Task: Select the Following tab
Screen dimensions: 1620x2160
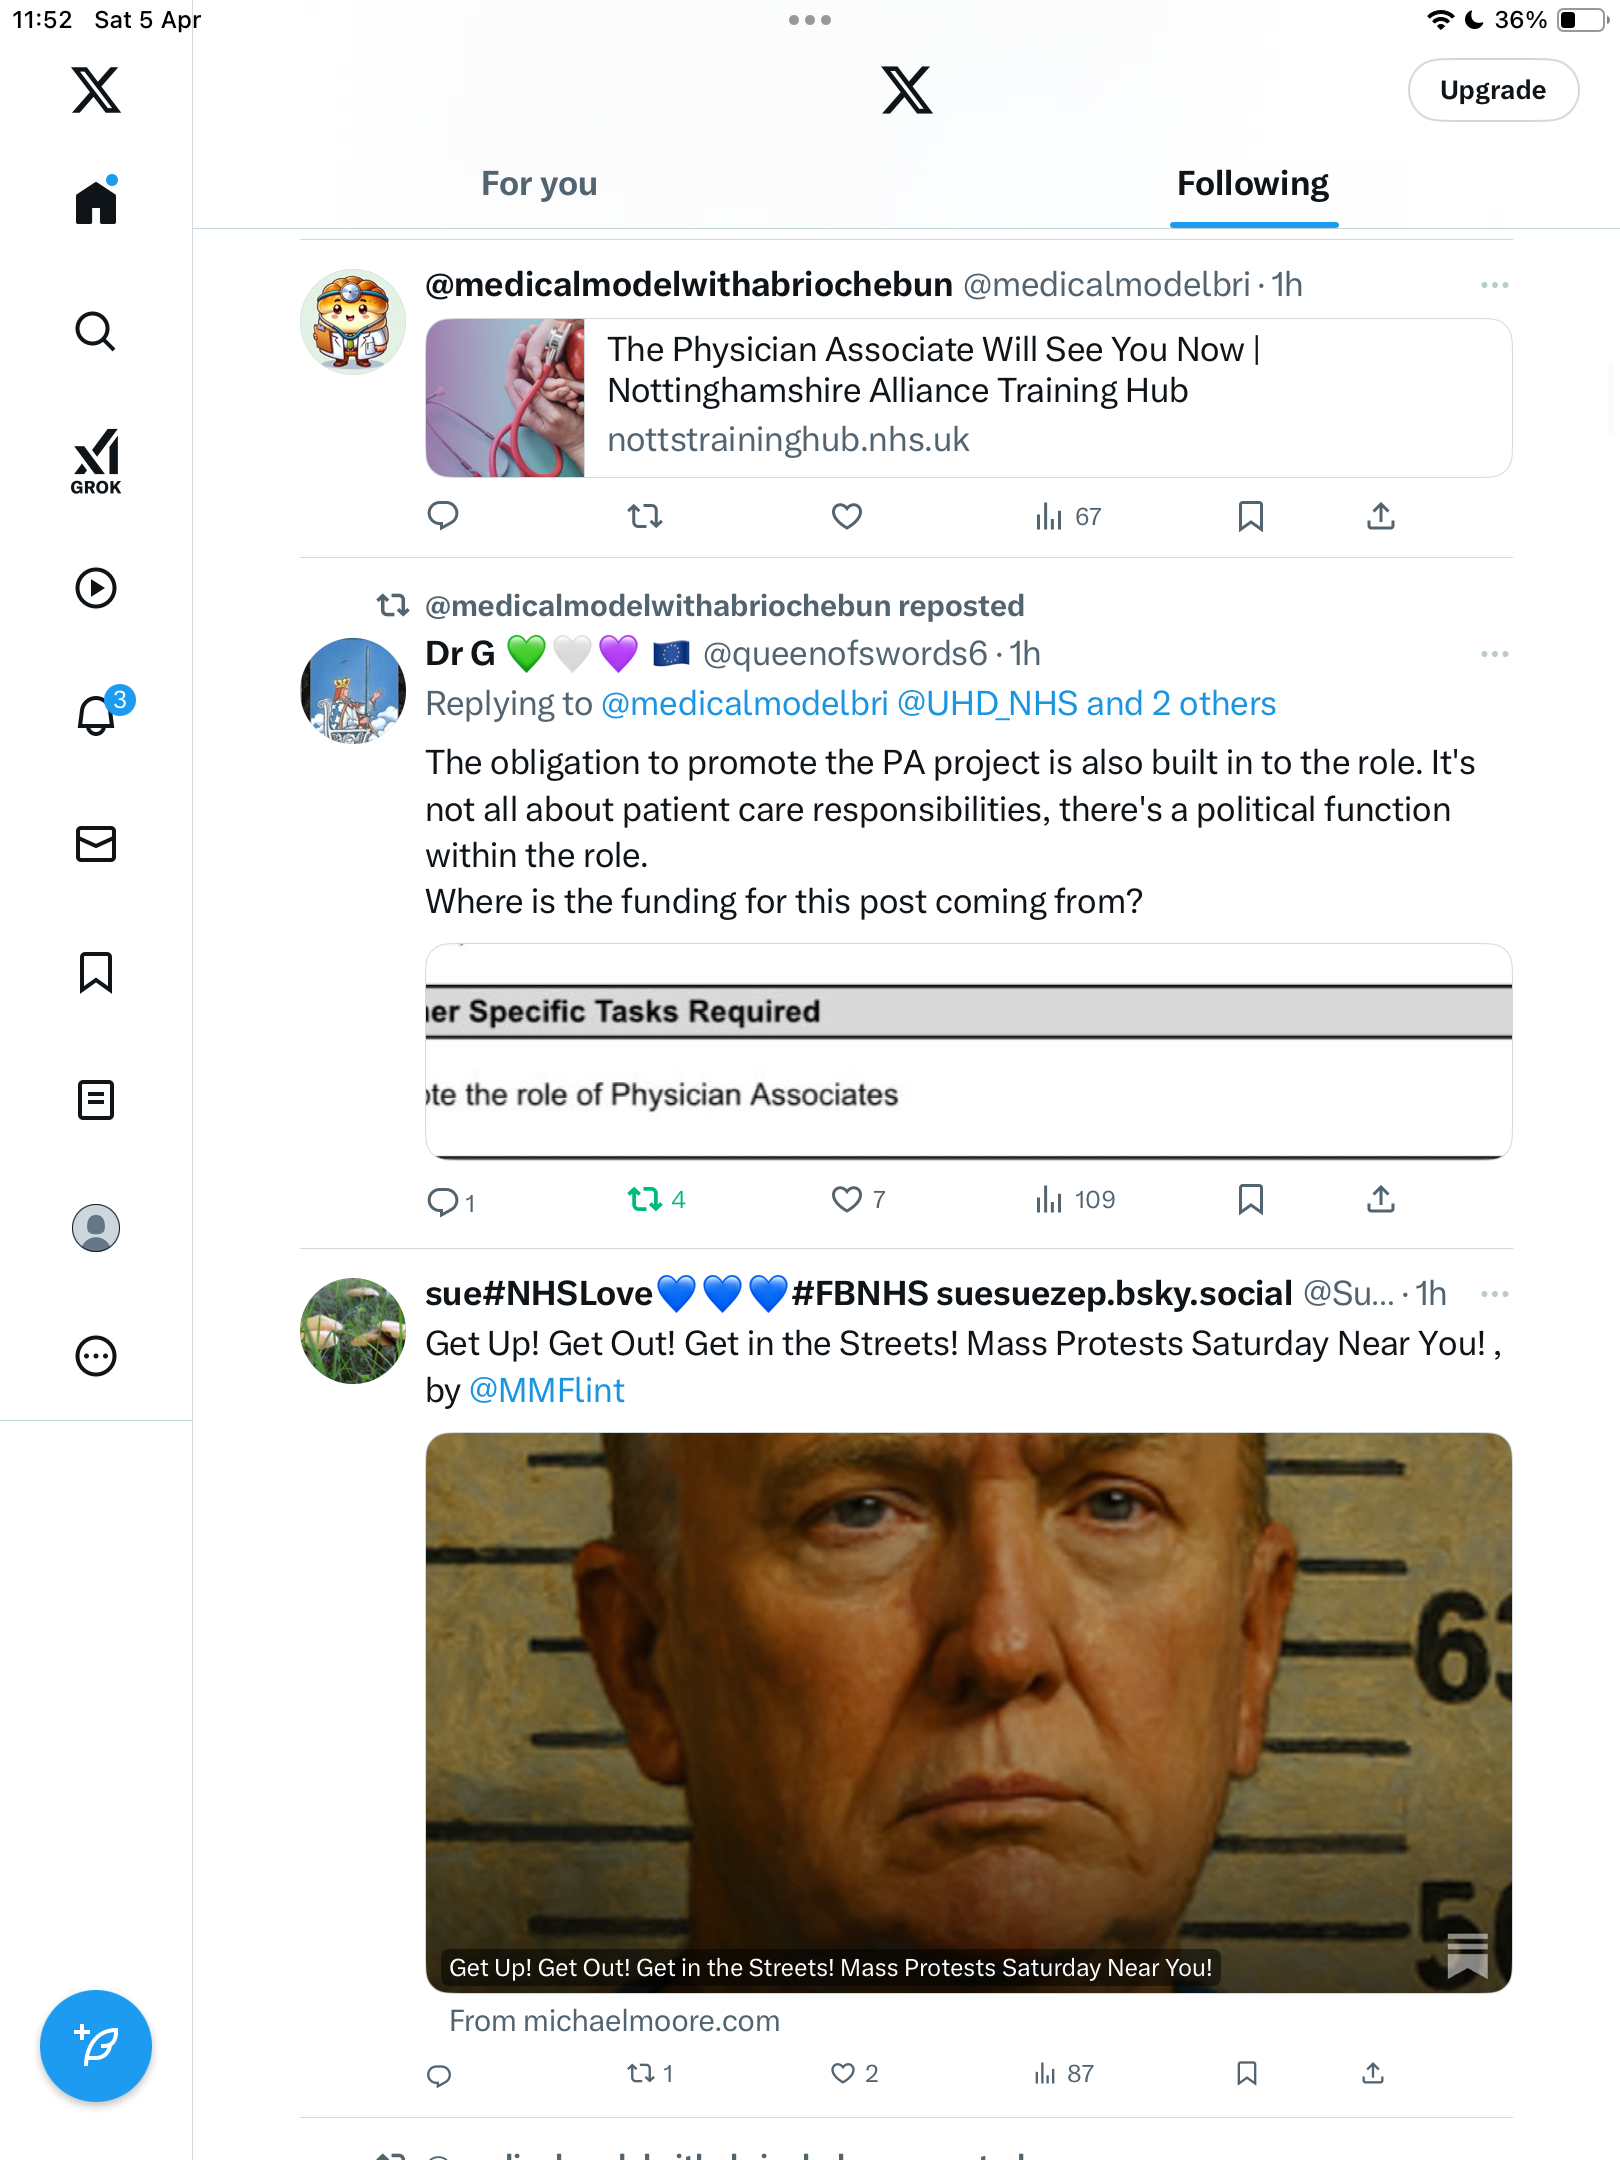Action: 1253,184
